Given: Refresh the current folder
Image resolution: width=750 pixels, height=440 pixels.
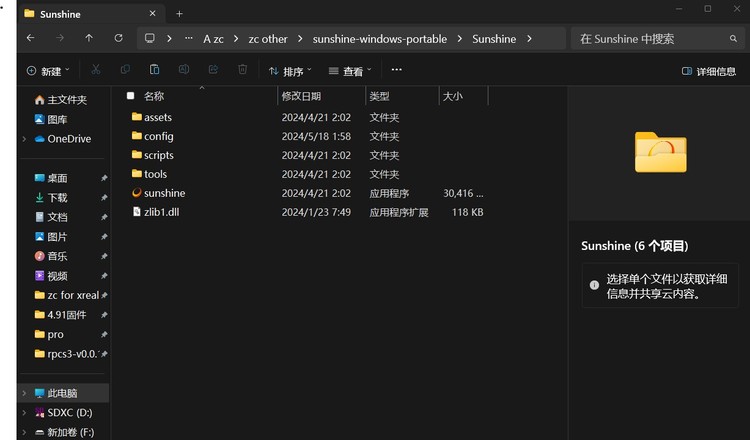Looking at the screenshot, I should pyautogui.click(x=119, y=38).
